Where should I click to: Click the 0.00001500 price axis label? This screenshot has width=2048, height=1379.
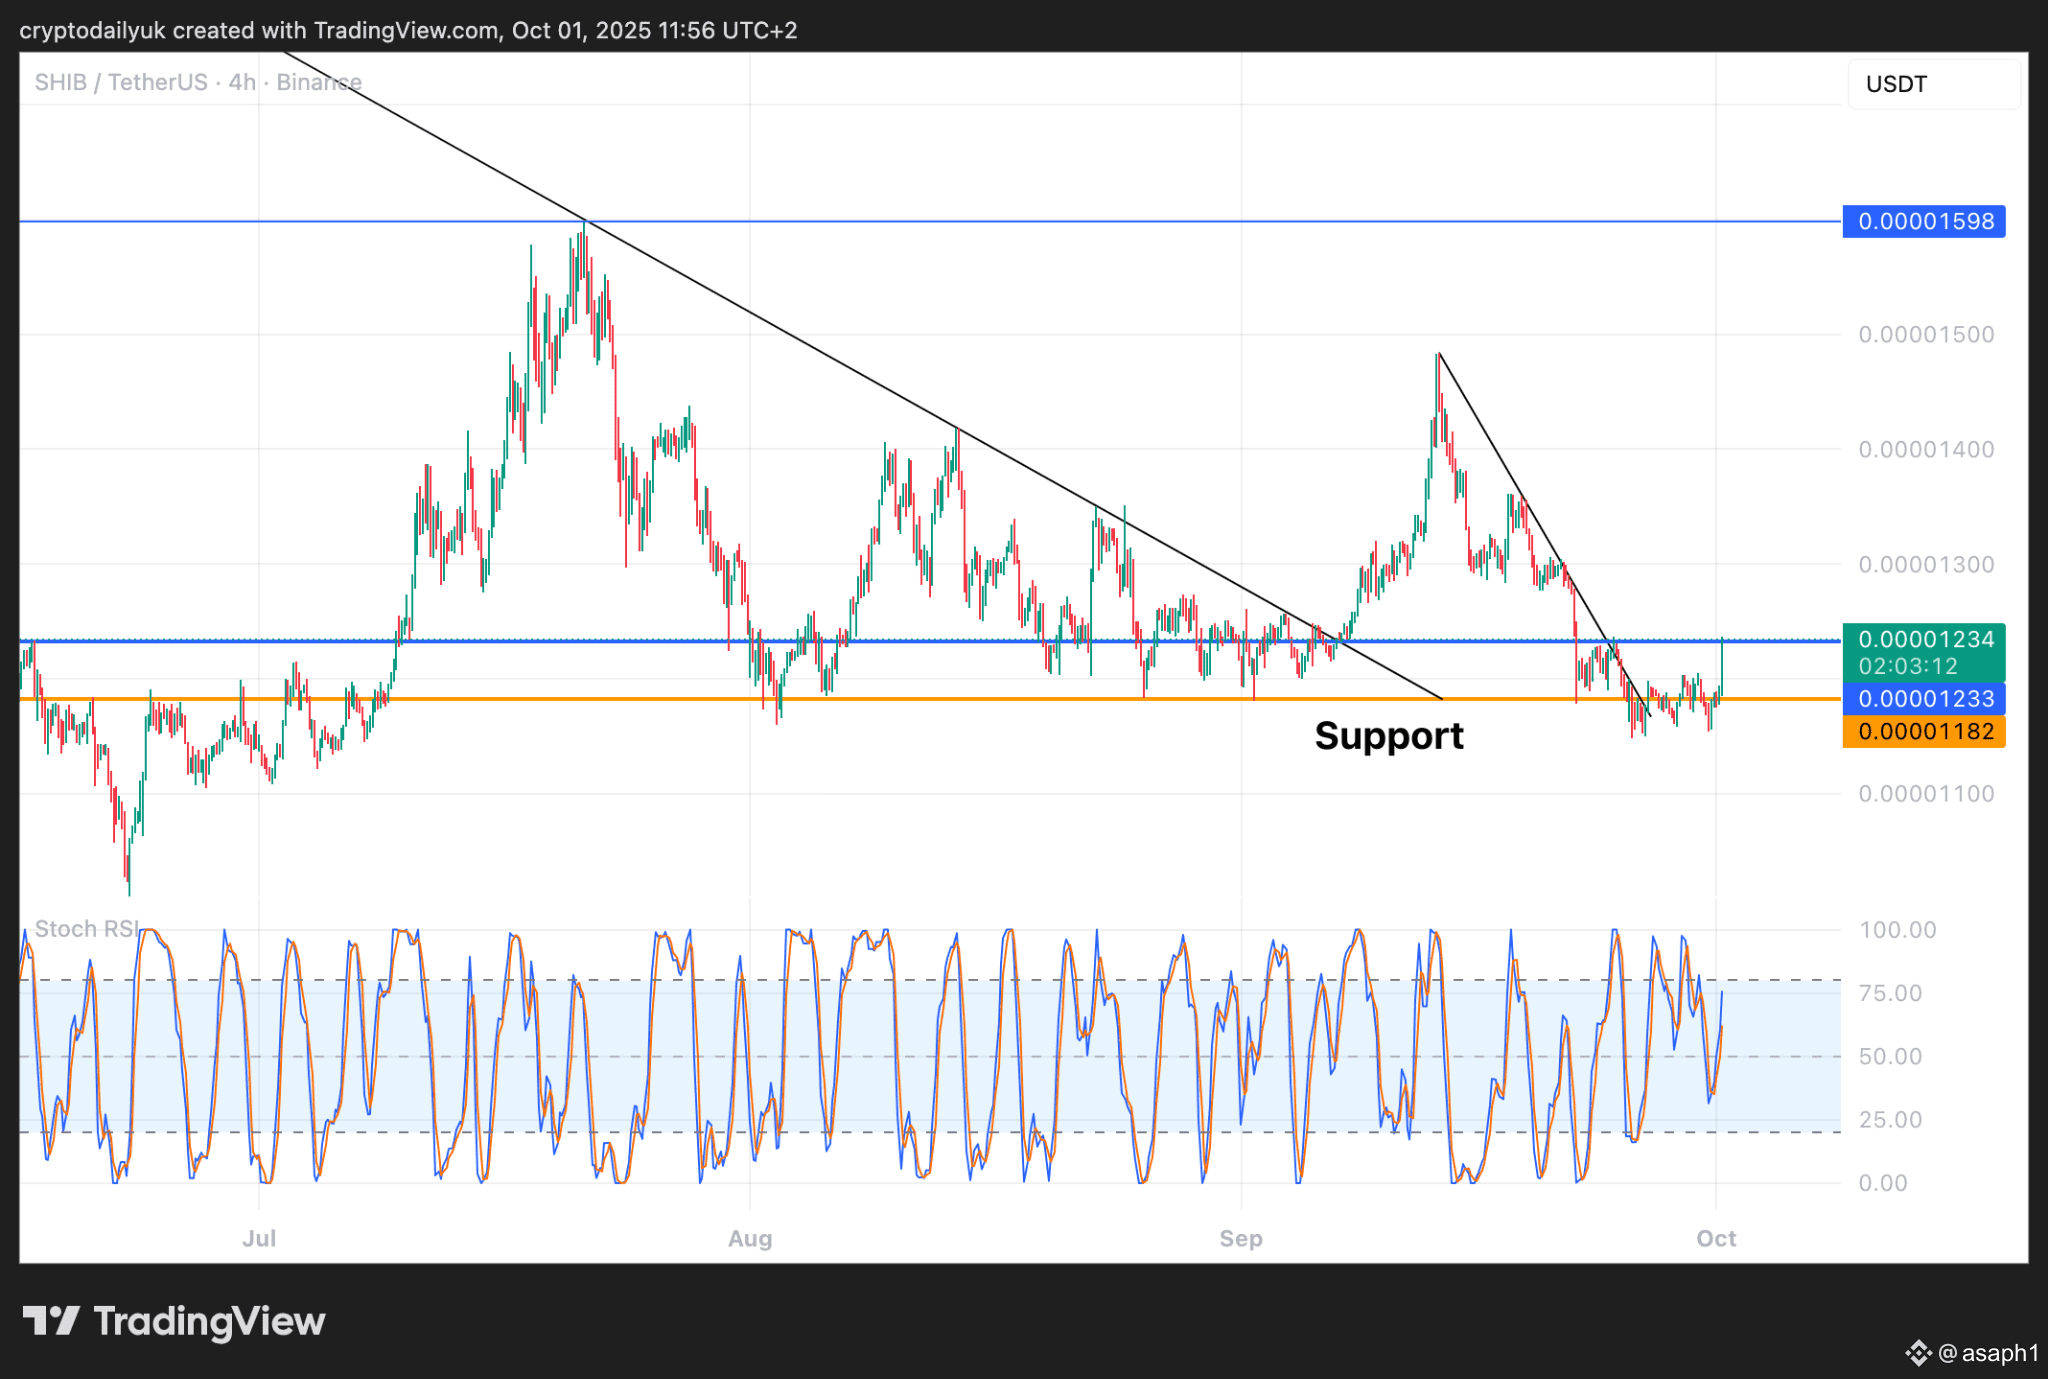click(x=1926, y=335)
